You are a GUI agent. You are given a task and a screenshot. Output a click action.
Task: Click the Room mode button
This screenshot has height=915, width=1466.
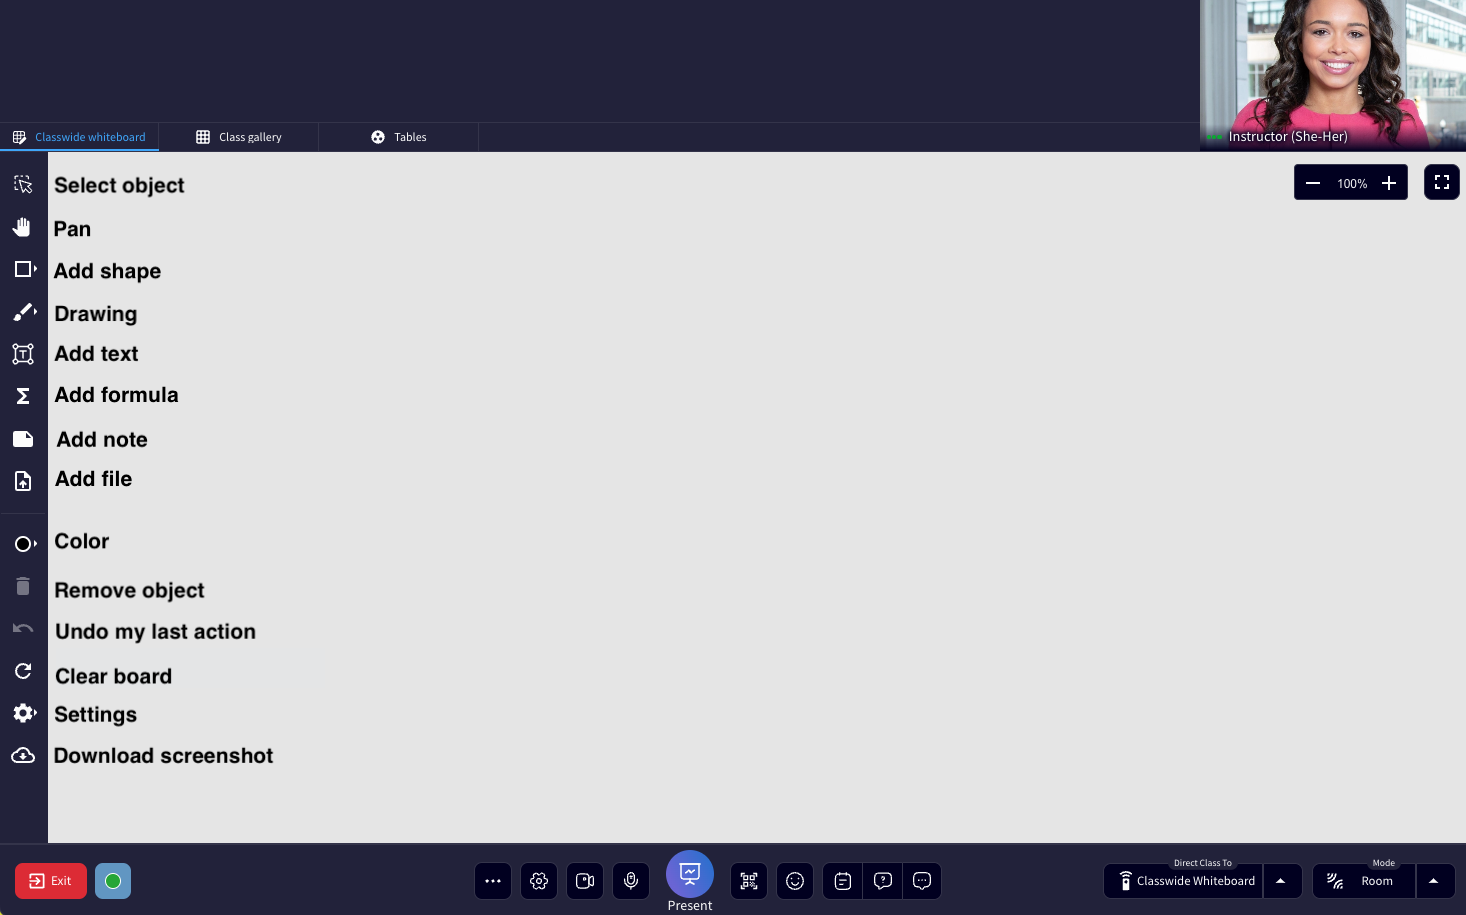[1364, 881]
